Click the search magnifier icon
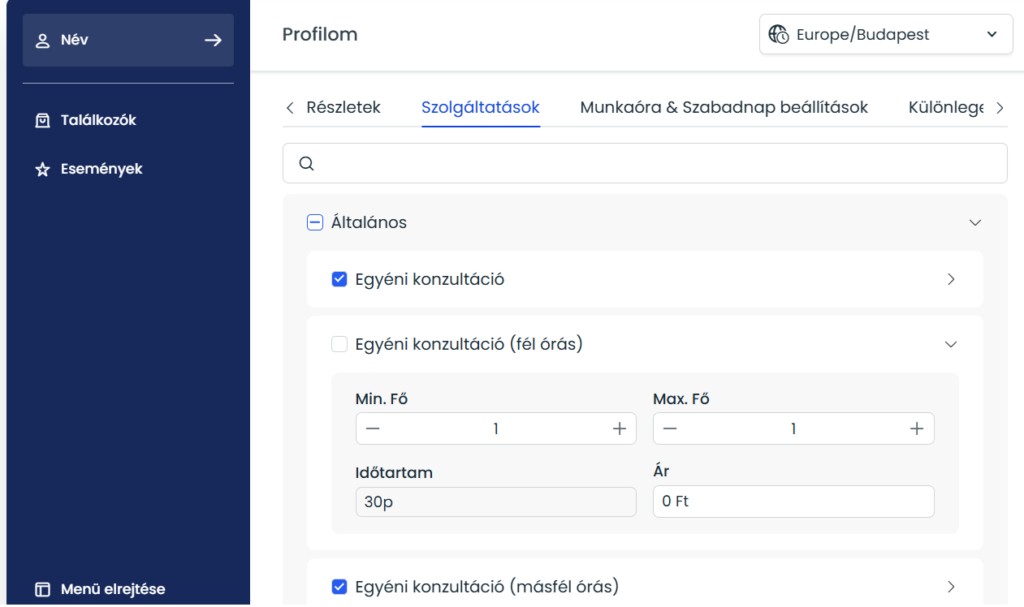Viewport: 1024px width, 607px height. (307, 163)
